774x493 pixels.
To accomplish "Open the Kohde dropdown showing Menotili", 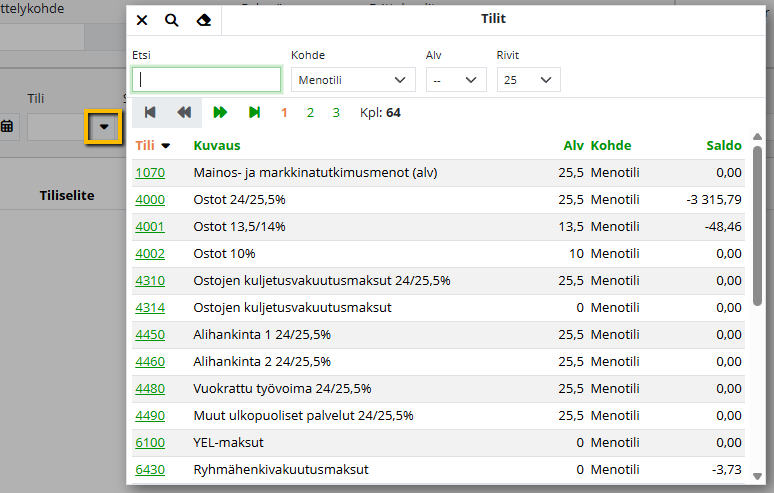I will click(353, 80).
